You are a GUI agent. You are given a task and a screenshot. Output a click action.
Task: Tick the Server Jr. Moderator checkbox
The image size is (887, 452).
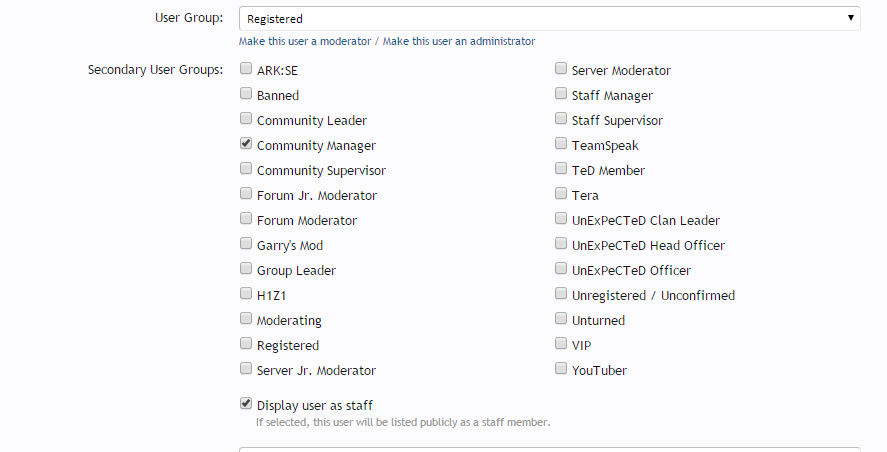[246, 369]
